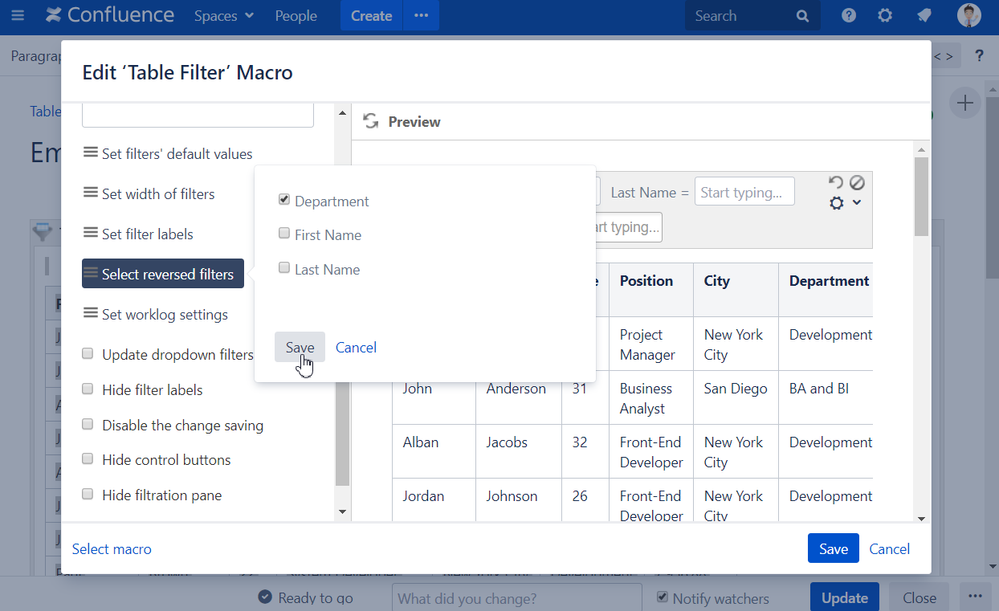999x611 pixels.
Task: Open Set filters' default values
Action: 168,154
